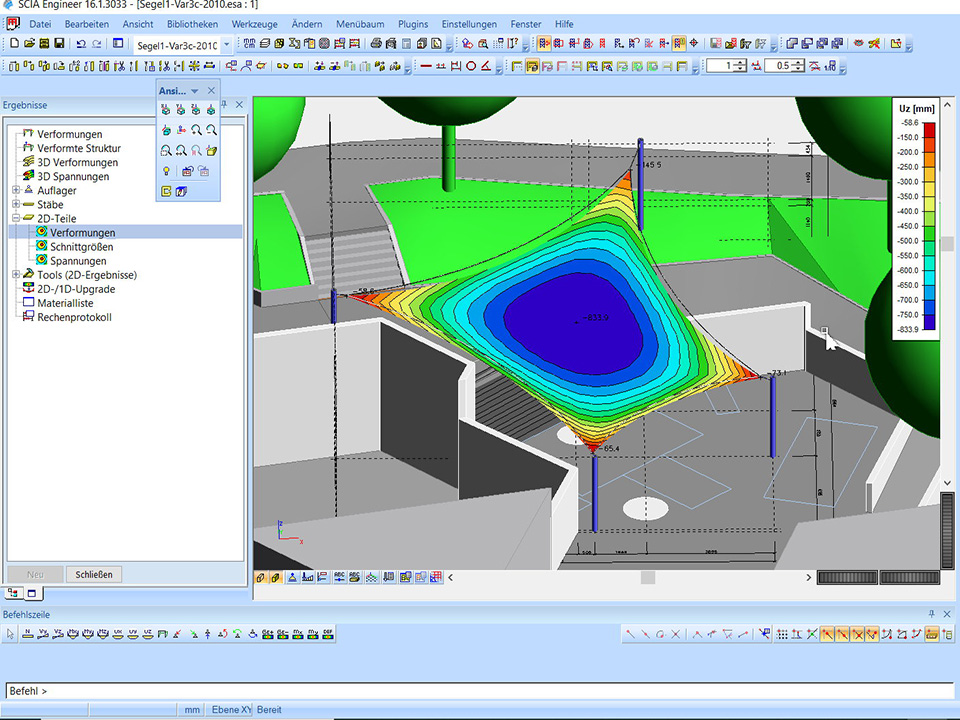Click the light bulb icon in Ansicht panel
The image size is (960, 720).
(x=166, y=171)
